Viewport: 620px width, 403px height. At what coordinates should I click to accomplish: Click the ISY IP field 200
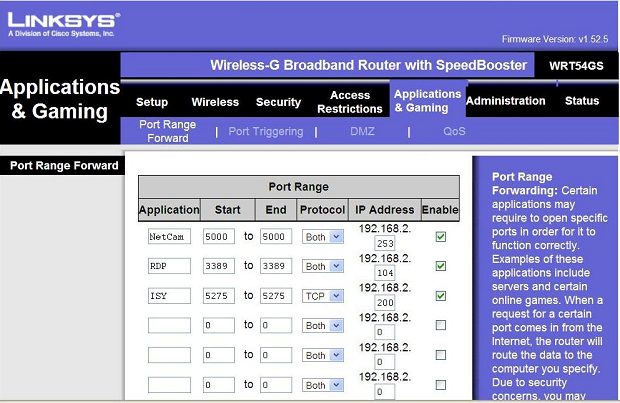tap(385, 303)
